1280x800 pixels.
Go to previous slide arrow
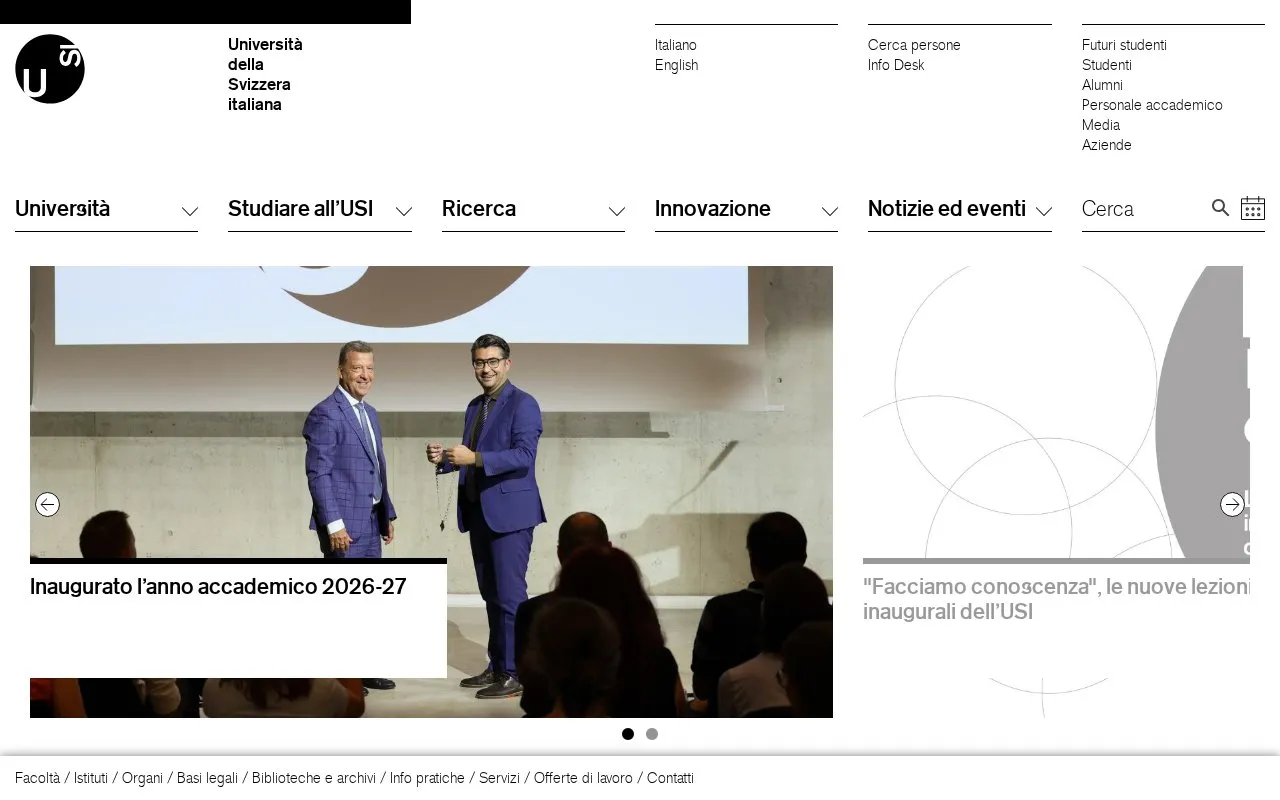coord(47,505)
